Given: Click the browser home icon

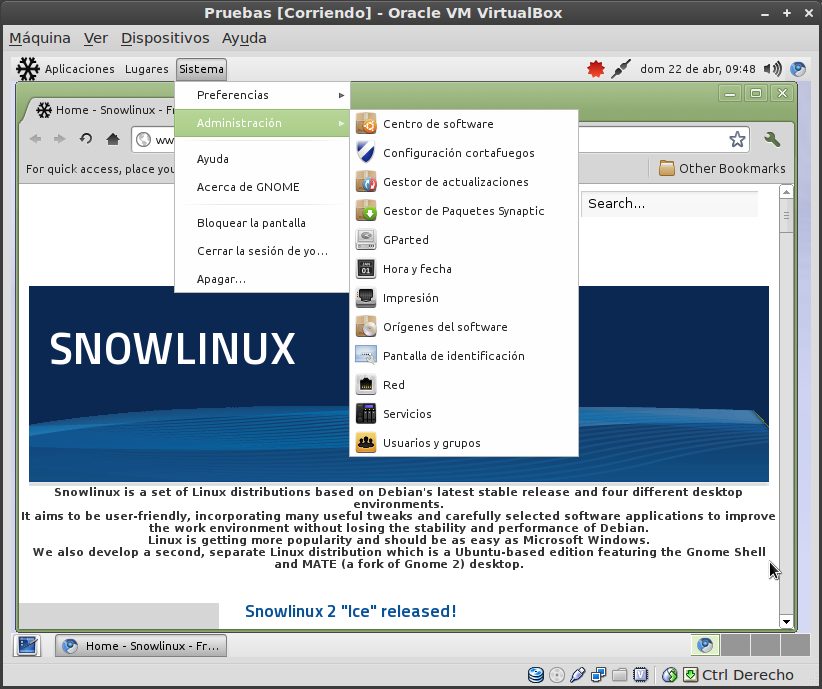Looking at the screenshot, I should tap(113, 139).
